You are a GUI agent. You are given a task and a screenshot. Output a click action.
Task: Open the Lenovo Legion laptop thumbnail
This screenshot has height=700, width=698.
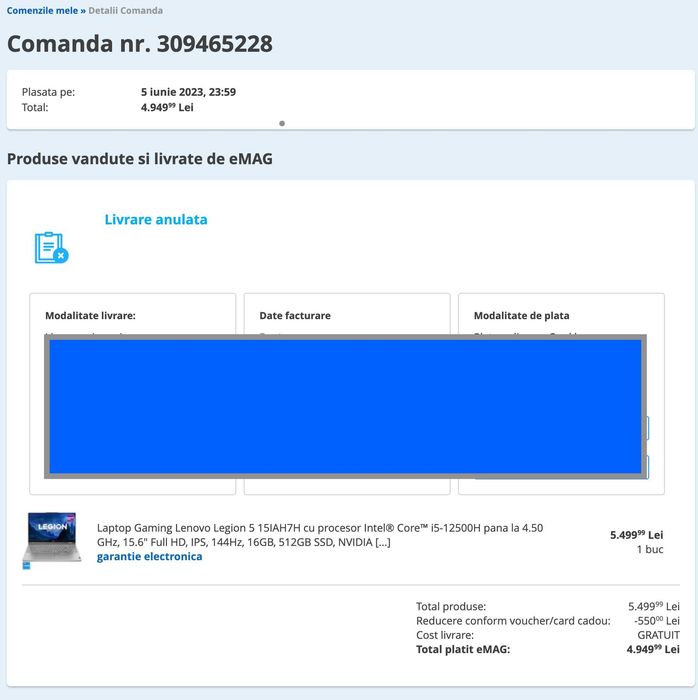(x=52, y=537)
